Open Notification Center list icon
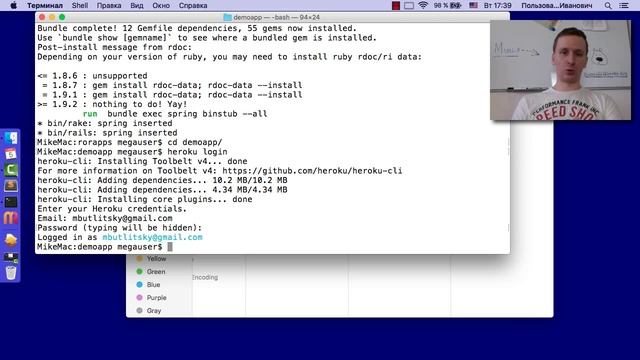This screenshot has width=640, height=360. click(624, 6)
